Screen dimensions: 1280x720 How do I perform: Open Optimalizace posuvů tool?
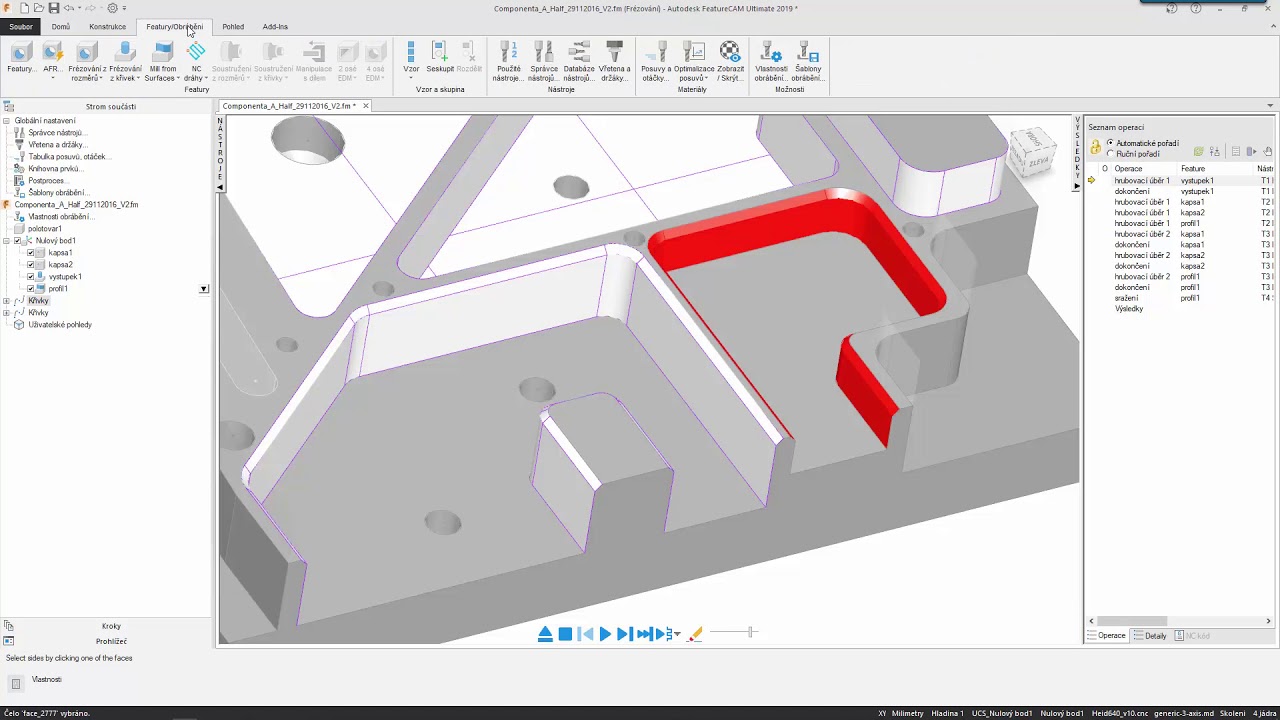[694, 60]
